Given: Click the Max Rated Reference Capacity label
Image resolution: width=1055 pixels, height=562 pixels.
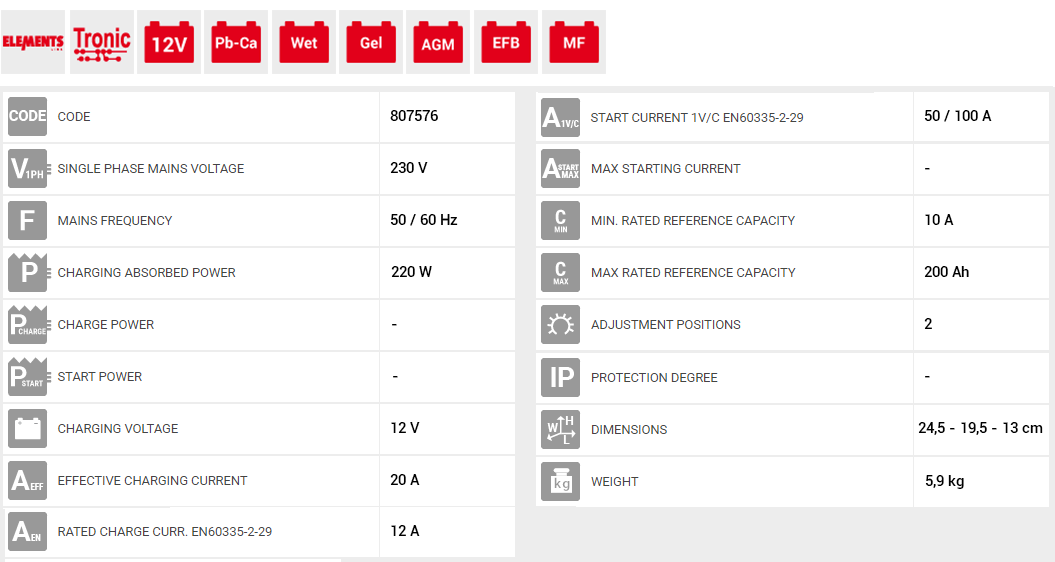Looking at the screenshot, I should point(693,272).
